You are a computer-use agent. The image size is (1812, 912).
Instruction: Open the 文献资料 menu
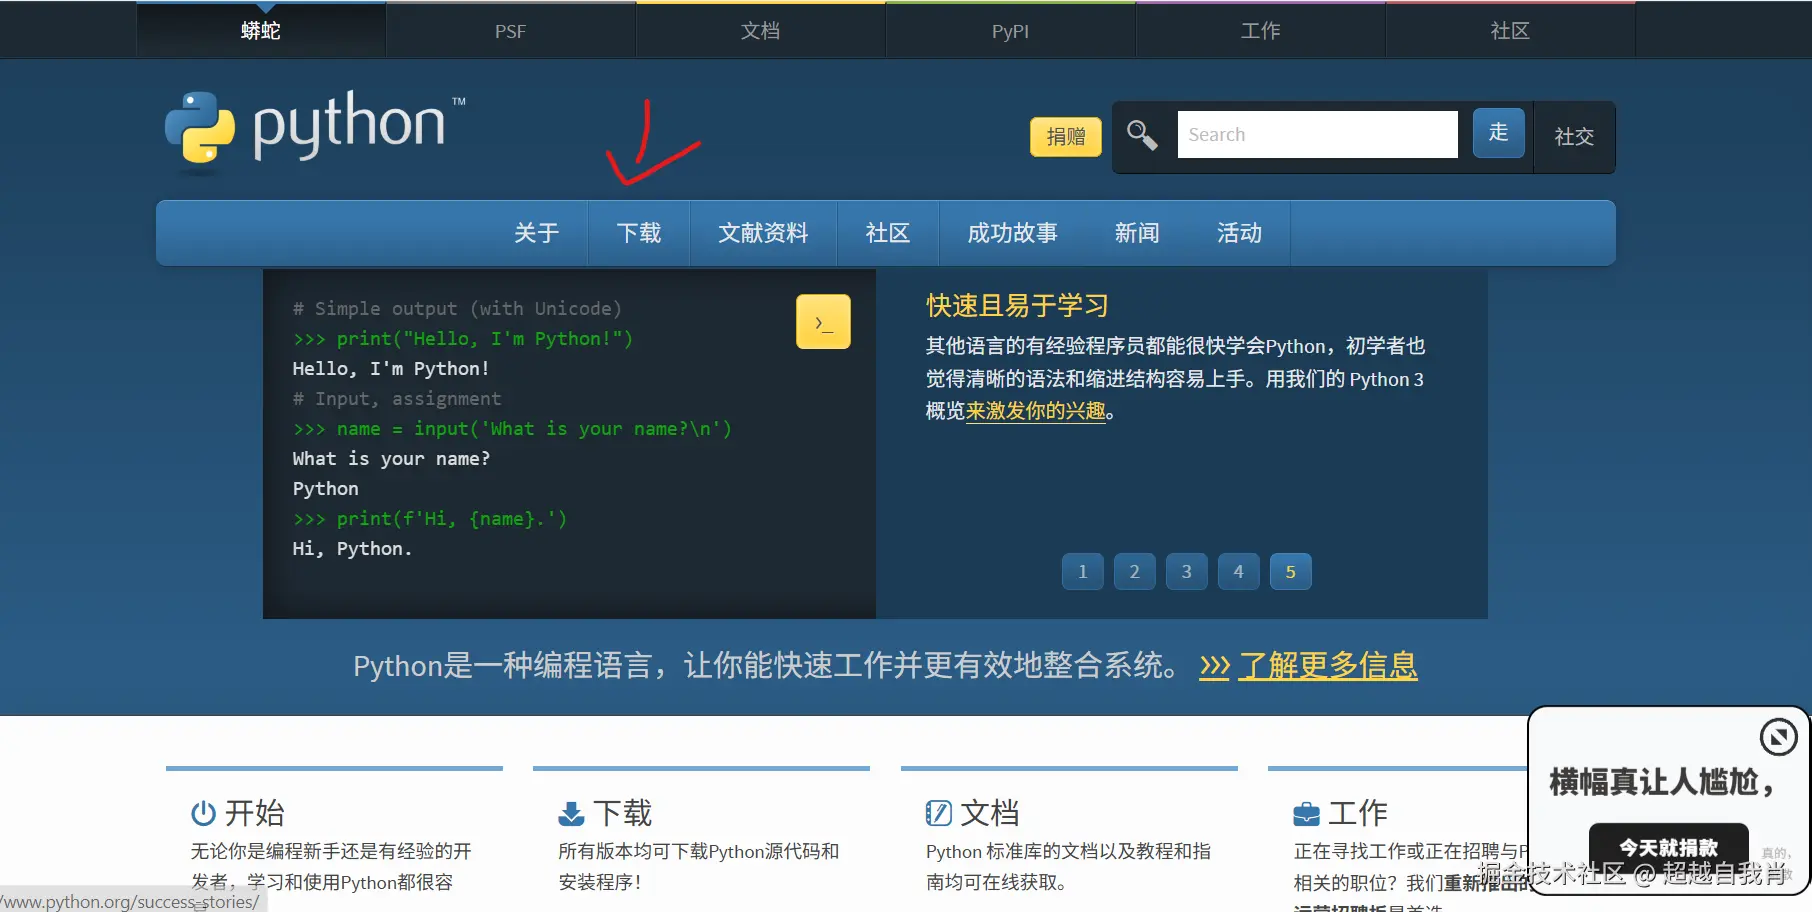(x=763, y=233)
